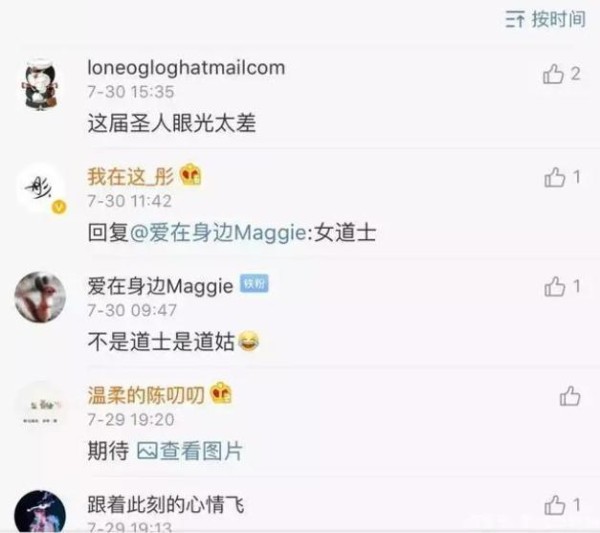Viewport: 600px width, 533px height.
Task: Like the 女道士 reply by 我在这_彤
Action: (562, 178)
